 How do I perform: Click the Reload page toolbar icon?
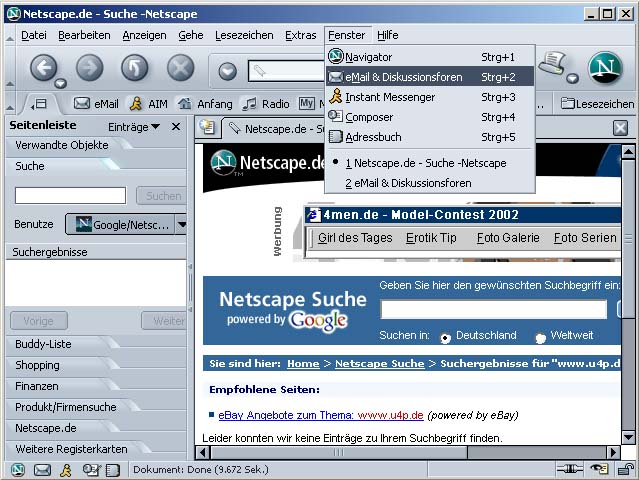pyautogui.click(x=134, y=67)
